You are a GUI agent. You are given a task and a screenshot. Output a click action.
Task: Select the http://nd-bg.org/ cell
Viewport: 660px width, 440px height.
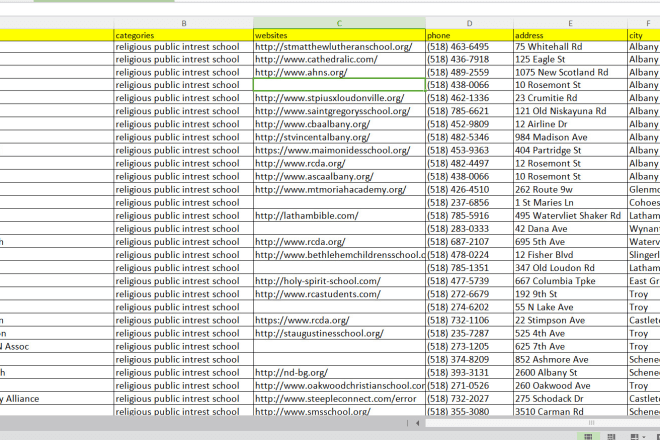click(339, 372)
